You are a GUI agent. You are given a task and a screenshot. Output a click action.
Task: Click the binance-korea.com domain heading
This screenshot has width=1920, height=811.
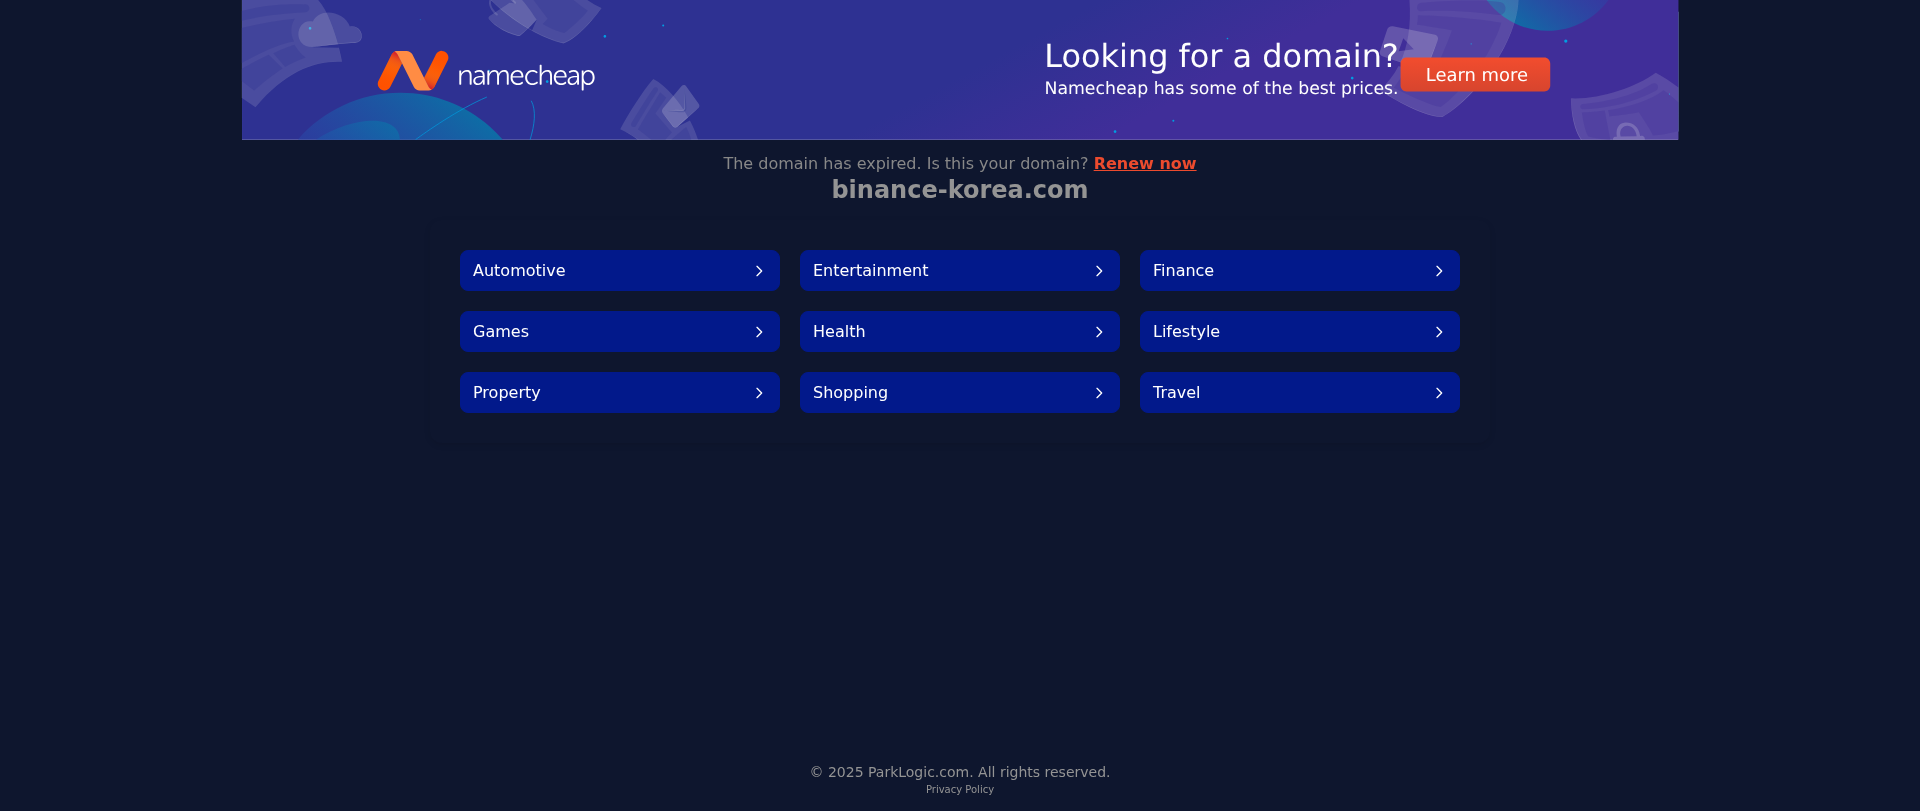click(959, 190)
